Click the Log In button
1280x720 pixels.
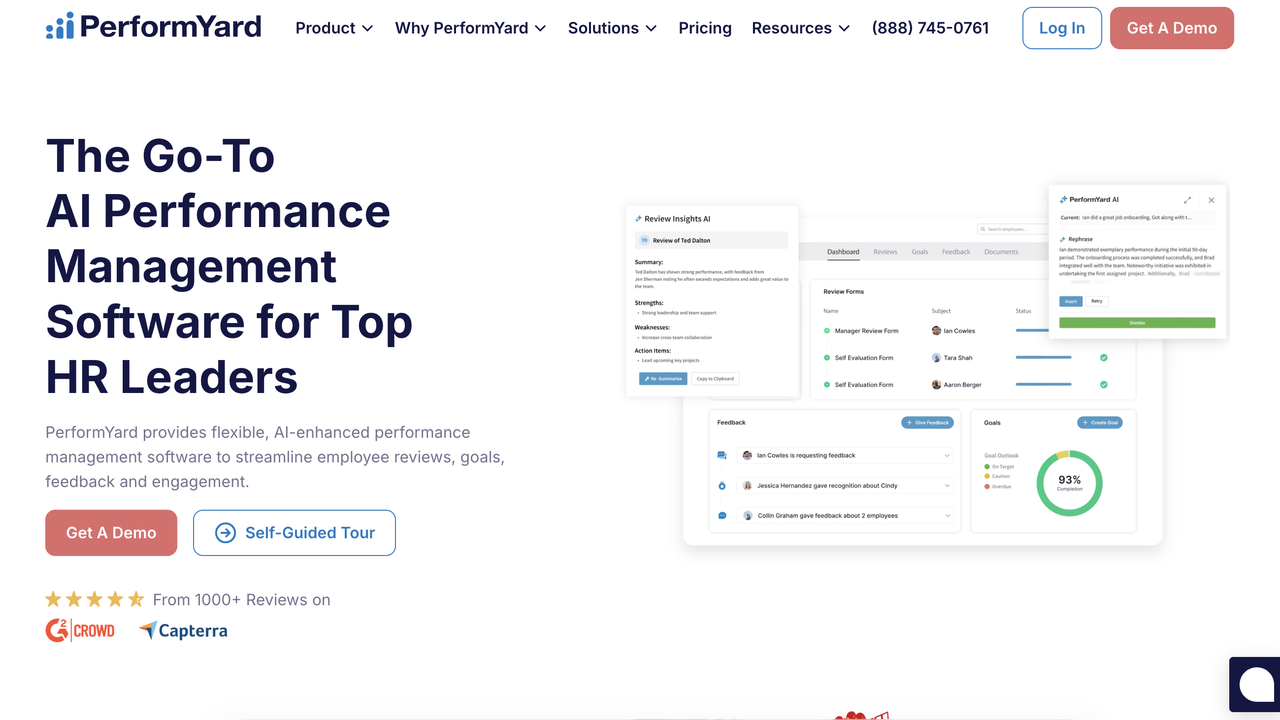pyautogui.click(x=1062, y=28)
